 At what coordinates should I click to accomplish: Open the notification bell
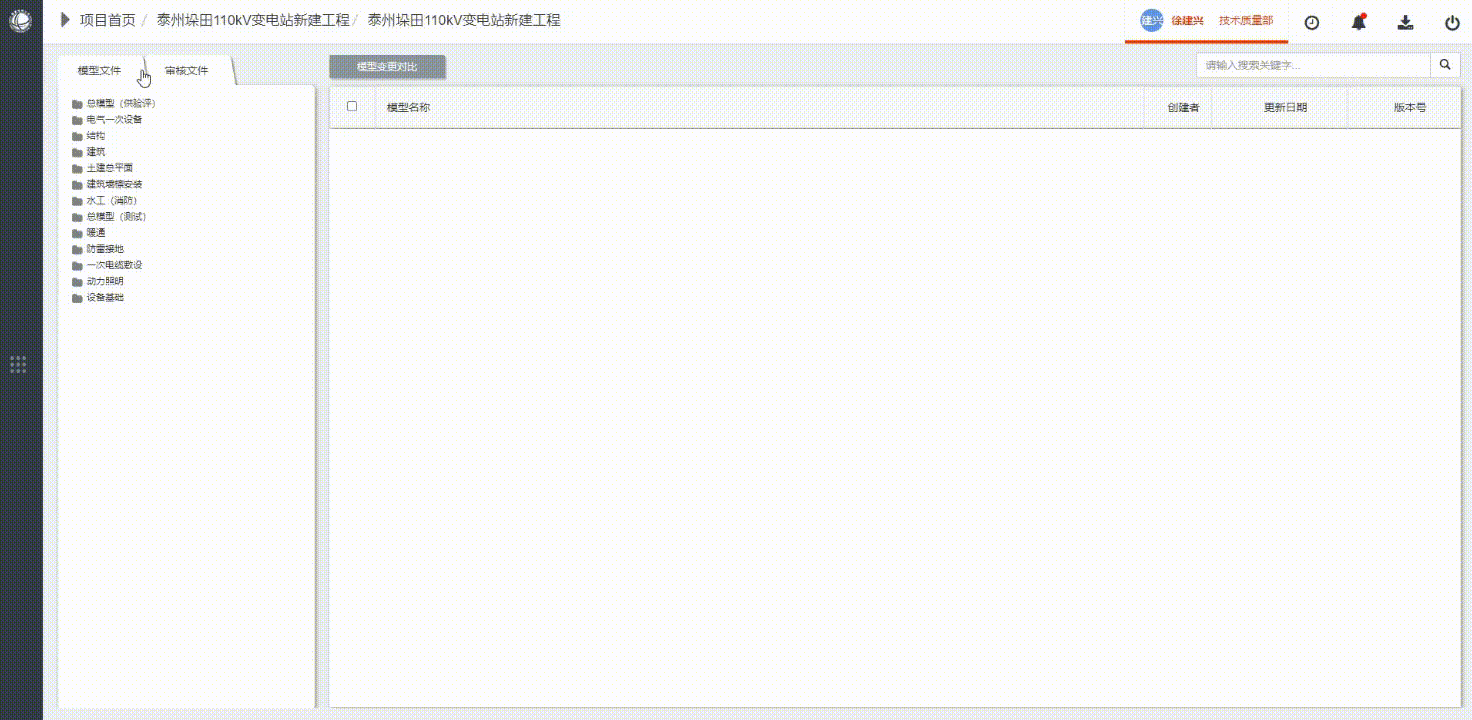point(1358,22)
